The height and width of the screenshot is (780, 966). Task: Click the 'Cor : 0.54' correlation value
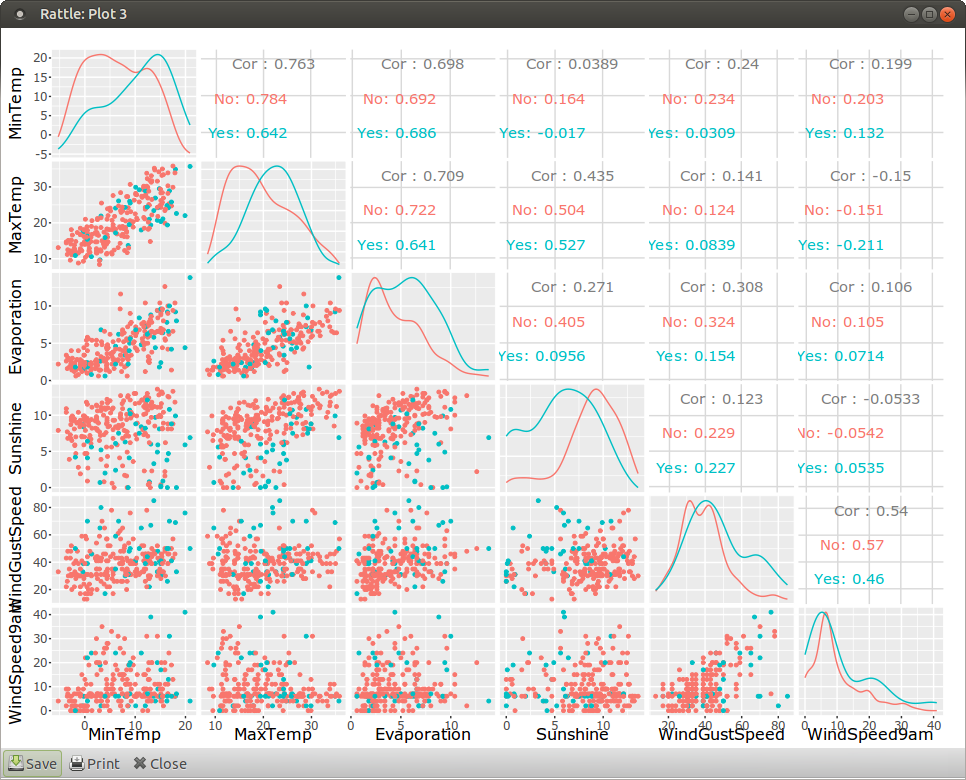[x=871, y=511]
